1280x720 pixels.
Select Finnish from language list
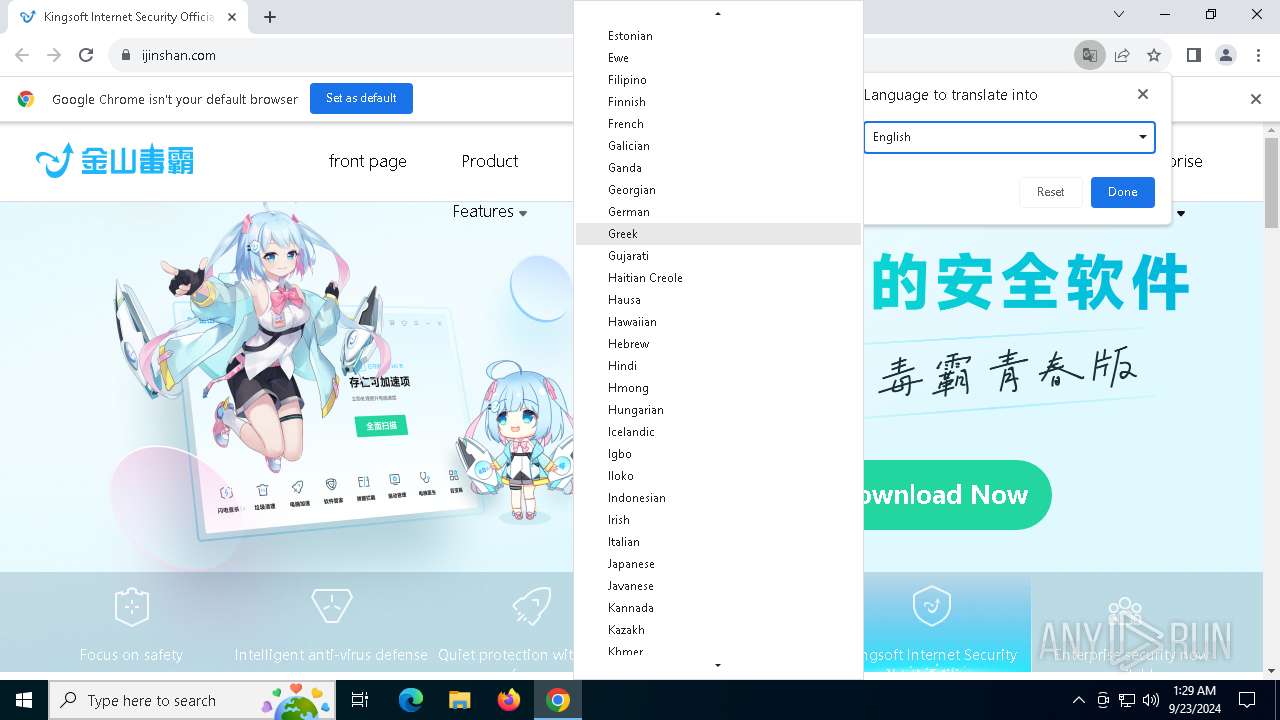[718, 102]
